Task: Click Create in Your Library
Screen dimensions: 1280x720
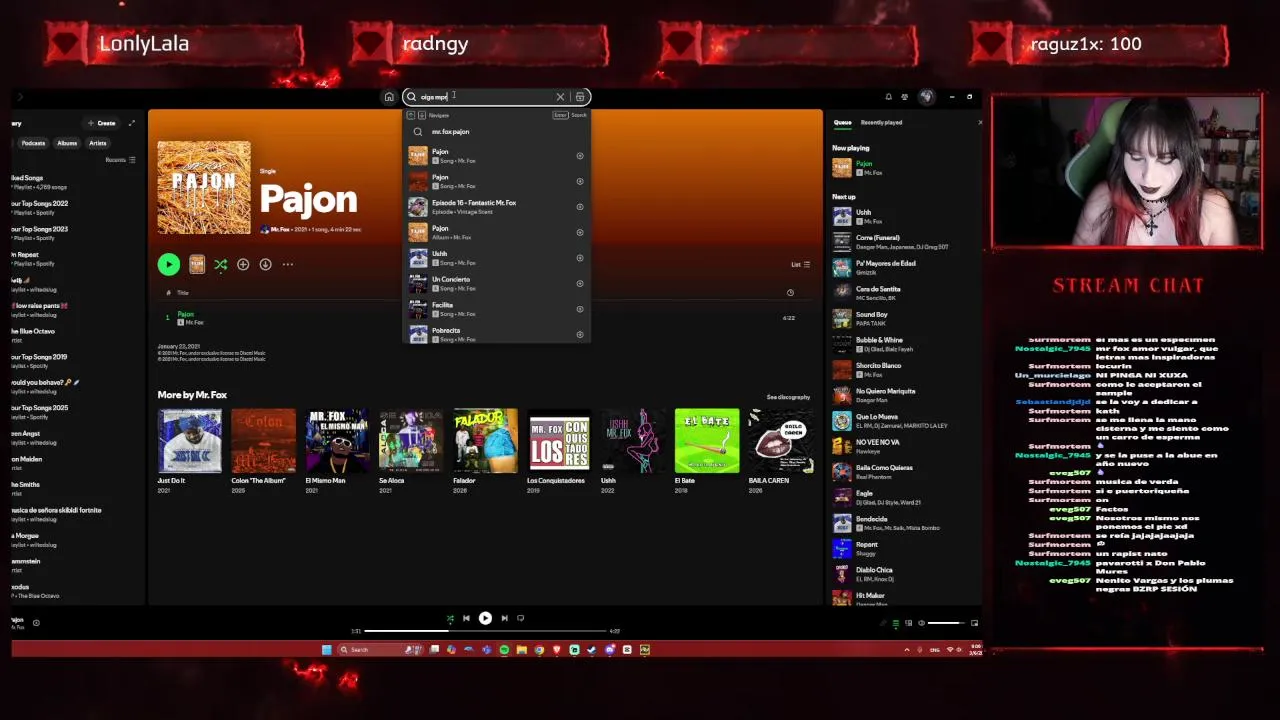Action: [101, 123]
